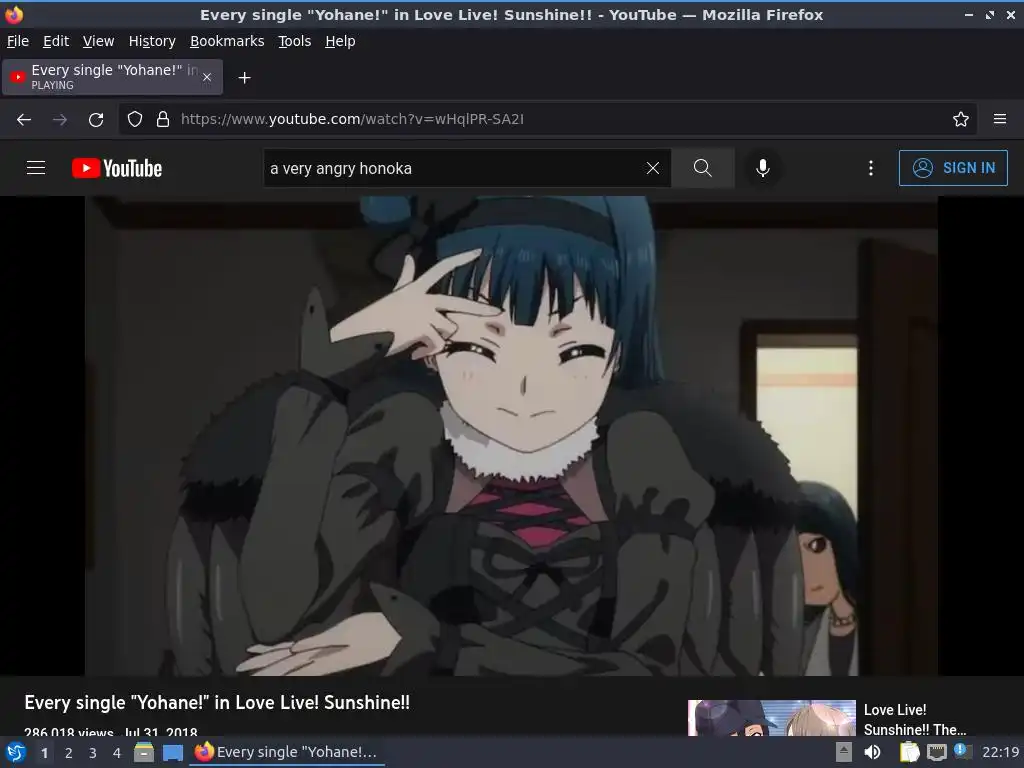Switch to workspace 1
Viewport: 1024px width, 768px height.
pos(44,752)
